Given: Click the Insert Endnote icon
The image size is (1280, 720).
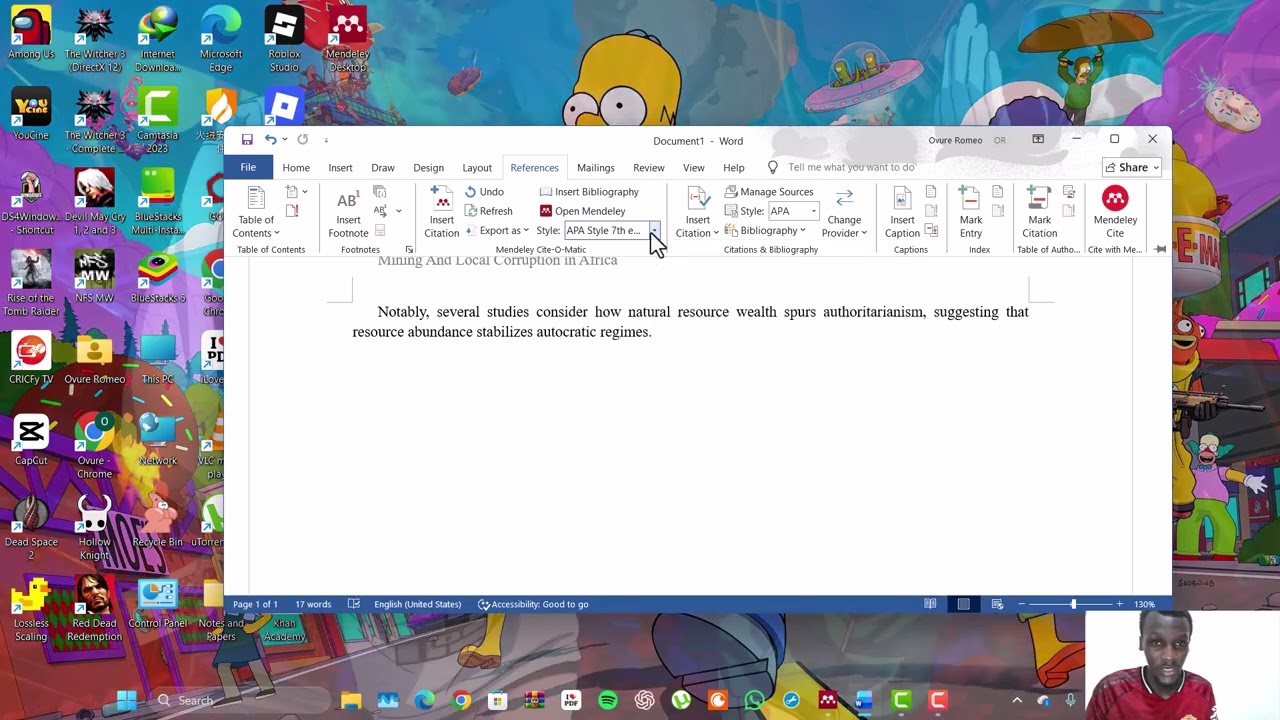Looking at the screenshot, I should (380, 192).
